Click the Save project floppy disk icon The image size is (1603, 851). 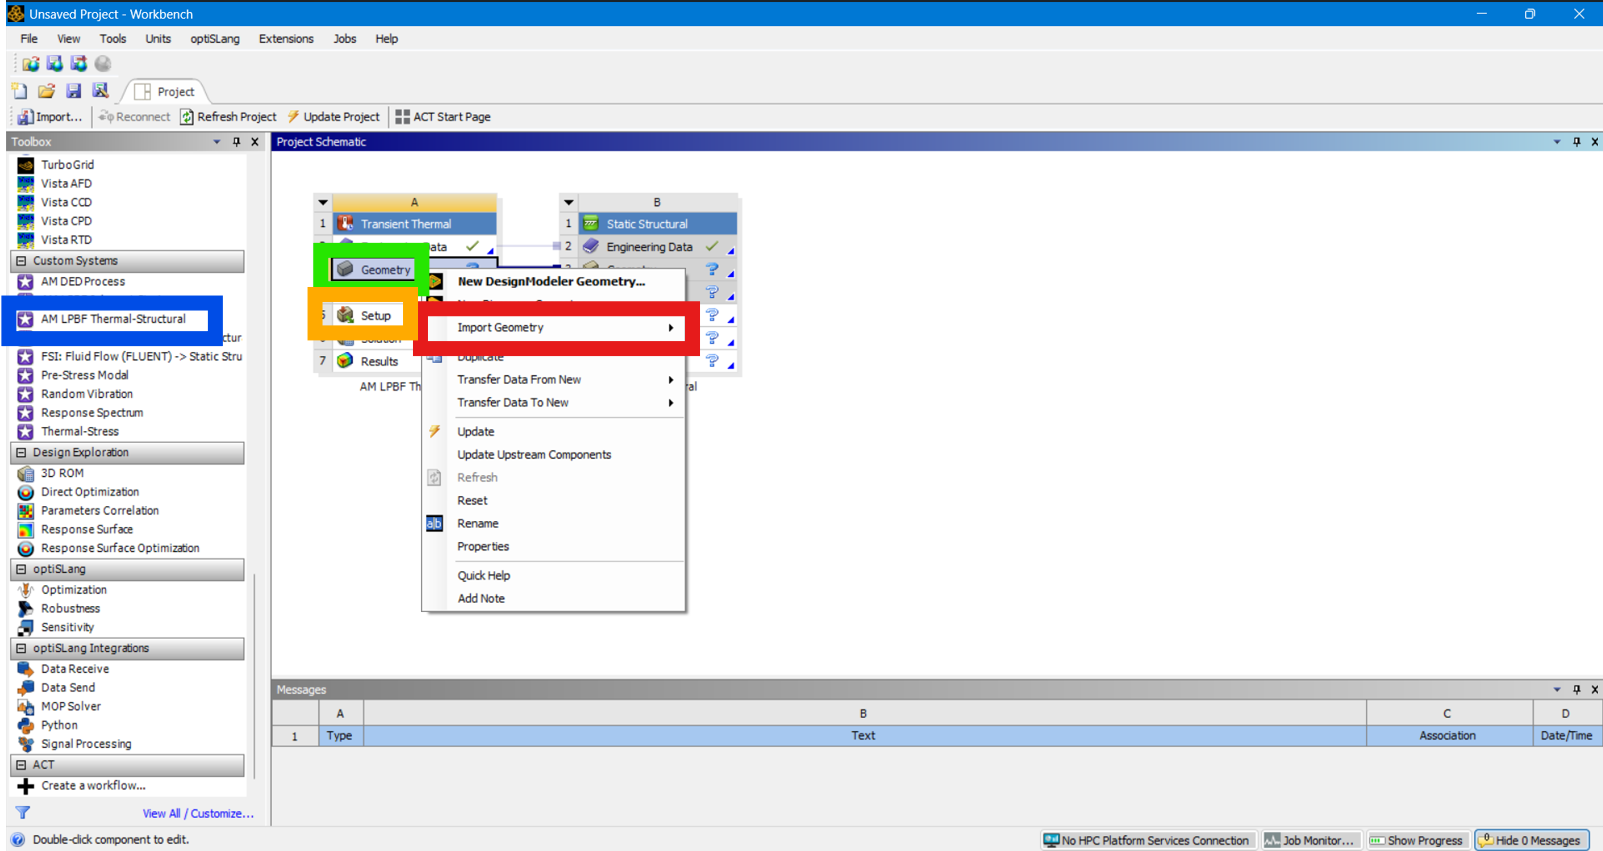(73, 91)
